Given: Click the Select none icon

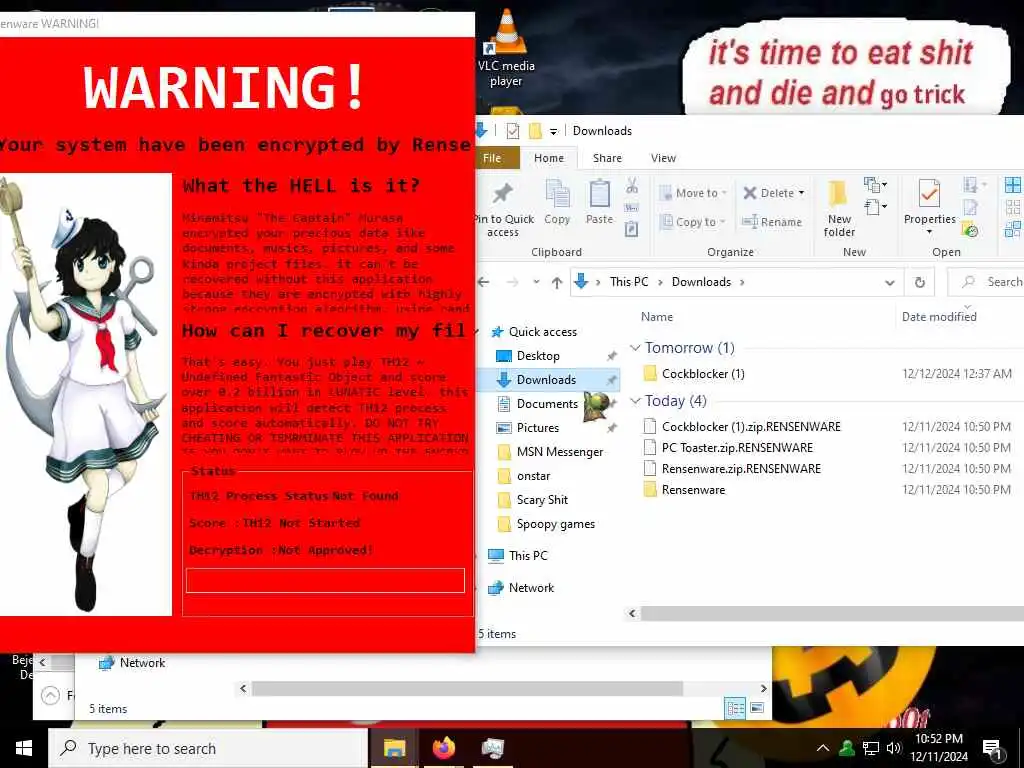Looking at the screenshot, I should click(1013, 208).
